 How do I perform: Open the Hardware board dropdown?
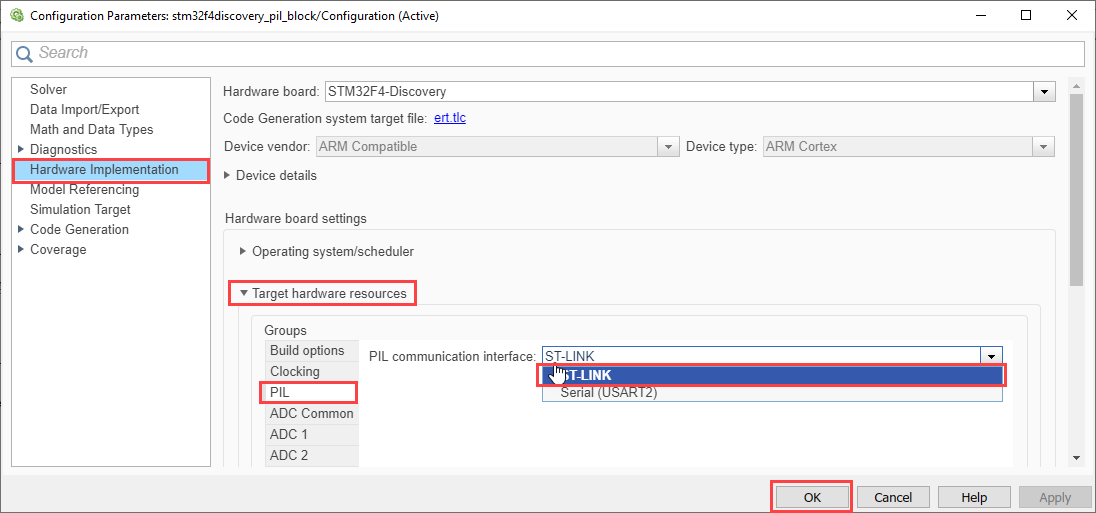click(1045, 92)
